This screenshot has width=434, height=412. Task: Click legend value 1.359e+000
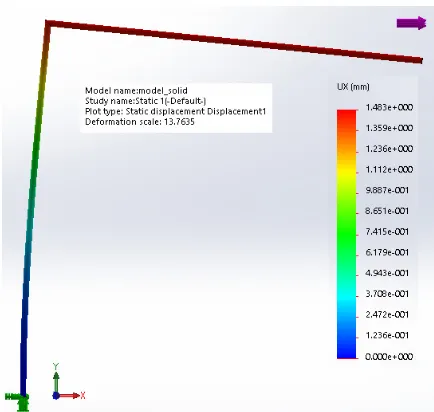tap(389, 128)
